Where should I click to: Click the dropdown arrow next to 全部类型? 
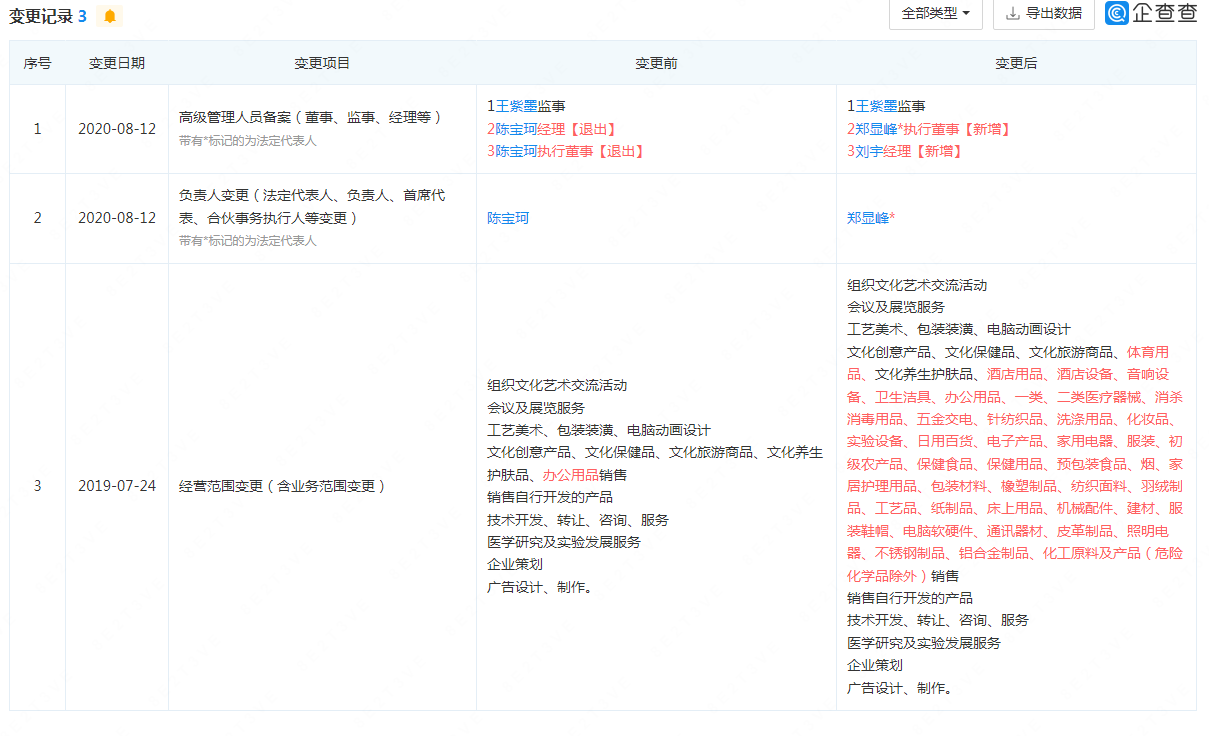point(966,15)
